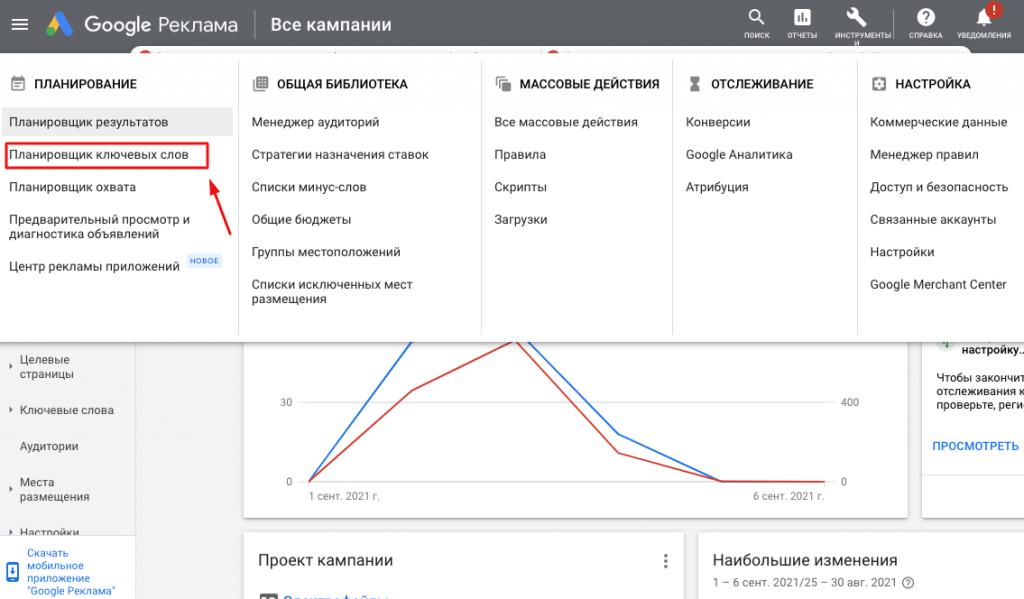Open Списки минус-слов
Screen dimensions: 1024x599
tap(309, 187)
